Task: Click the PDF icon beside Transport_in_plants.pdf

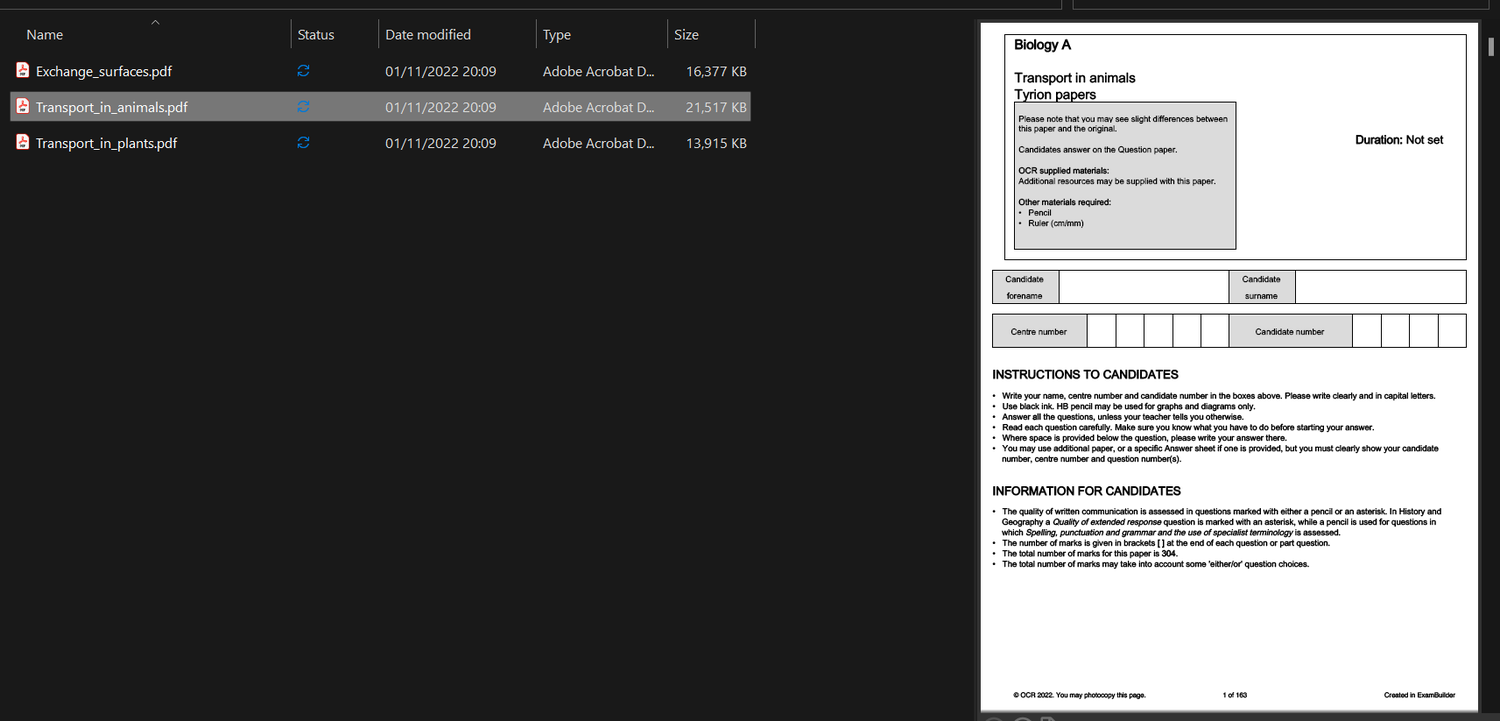Action: [22, 143]
